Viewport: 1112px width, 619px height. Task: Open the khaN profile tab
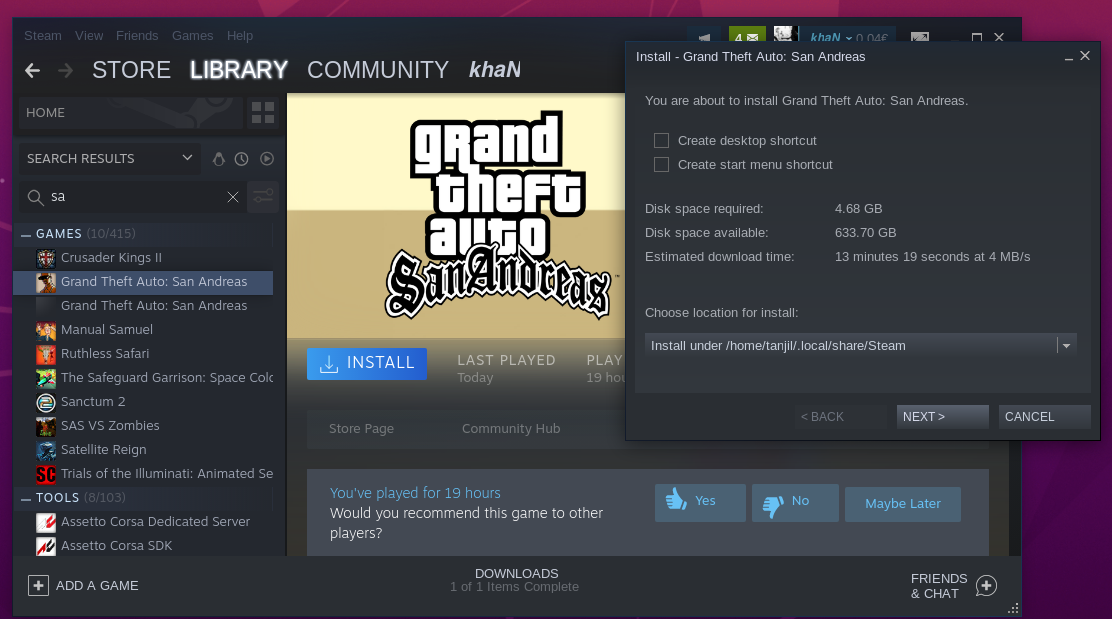(x=495, y=69)
